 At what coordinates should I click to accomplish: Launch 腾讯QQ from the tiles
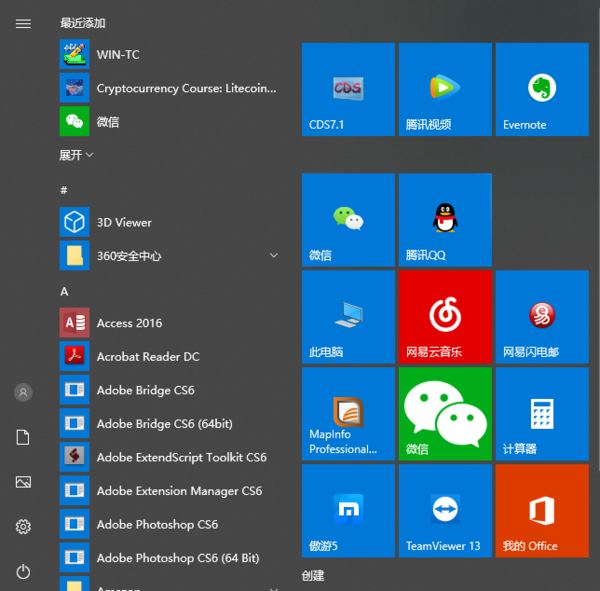[x=445, y=220]
